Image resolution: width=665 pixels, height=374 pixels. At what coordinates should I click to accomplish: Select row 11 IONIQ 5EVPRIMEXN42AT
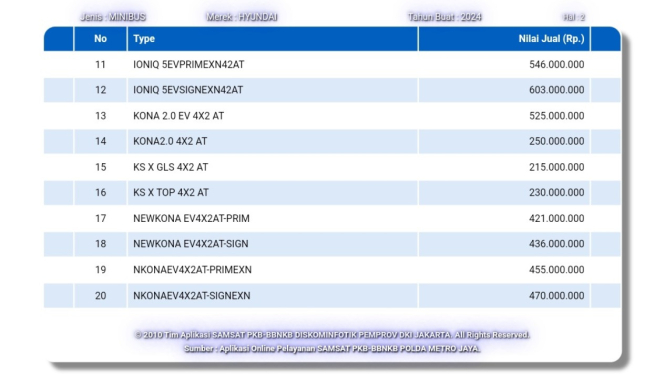[332, 64]
